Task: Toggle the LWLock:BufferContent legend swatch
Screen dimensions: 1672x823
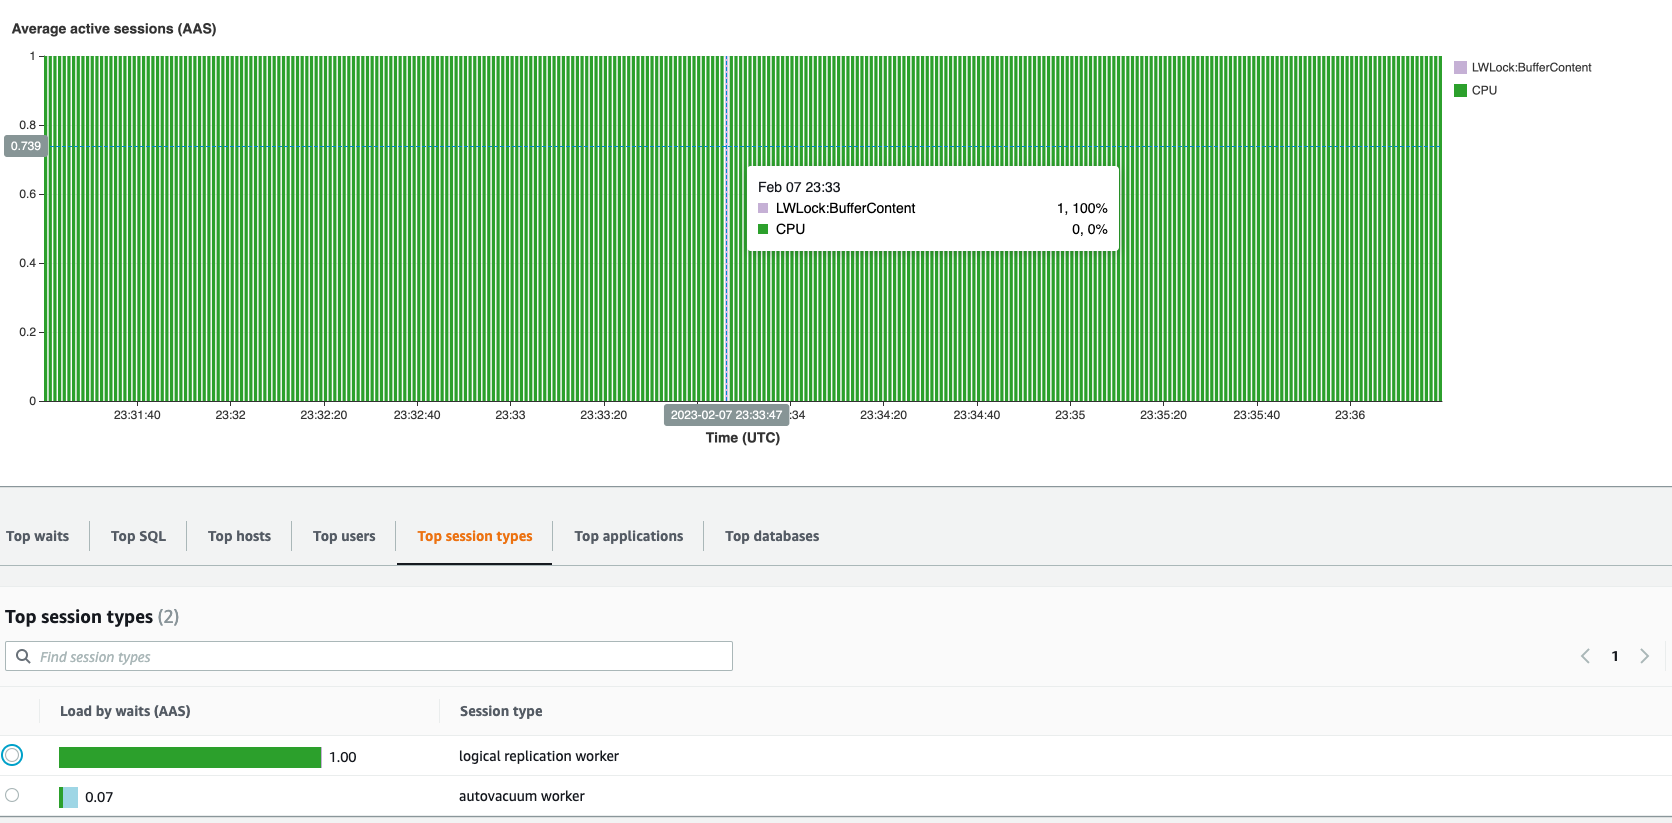Action: 1460,67
